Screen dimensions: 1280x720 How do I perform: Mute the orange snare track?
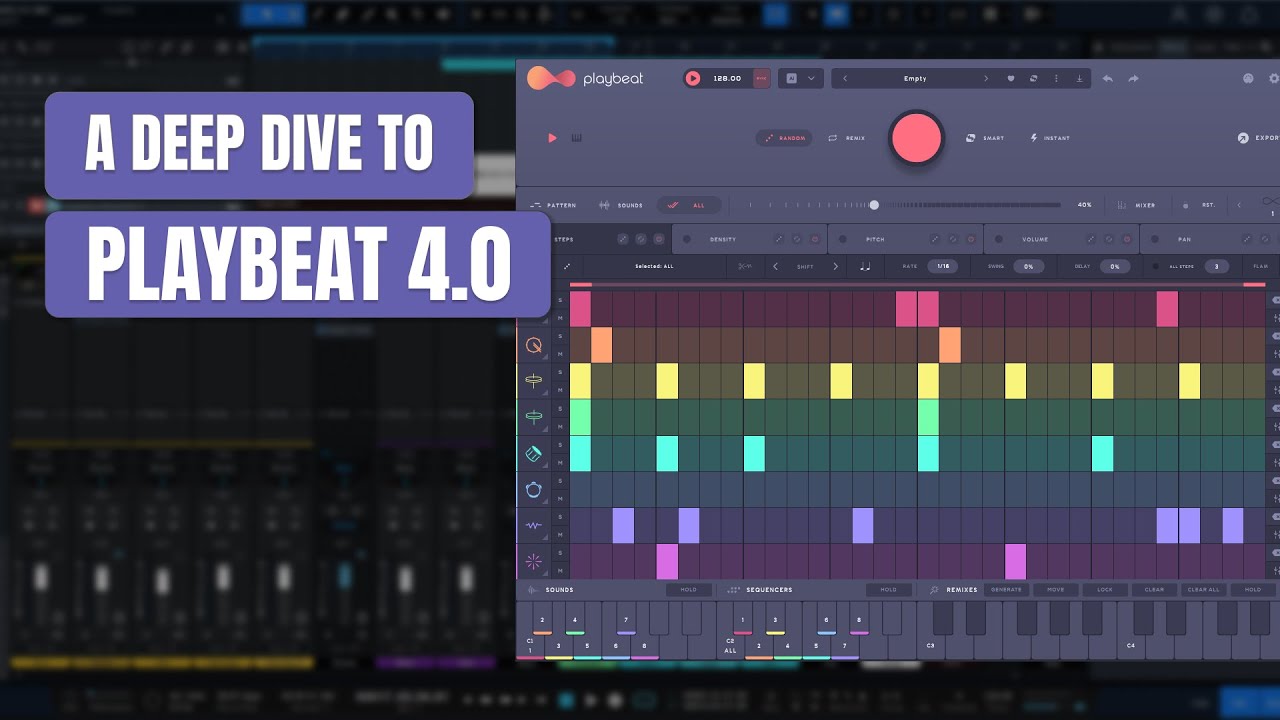click(560, 355)
